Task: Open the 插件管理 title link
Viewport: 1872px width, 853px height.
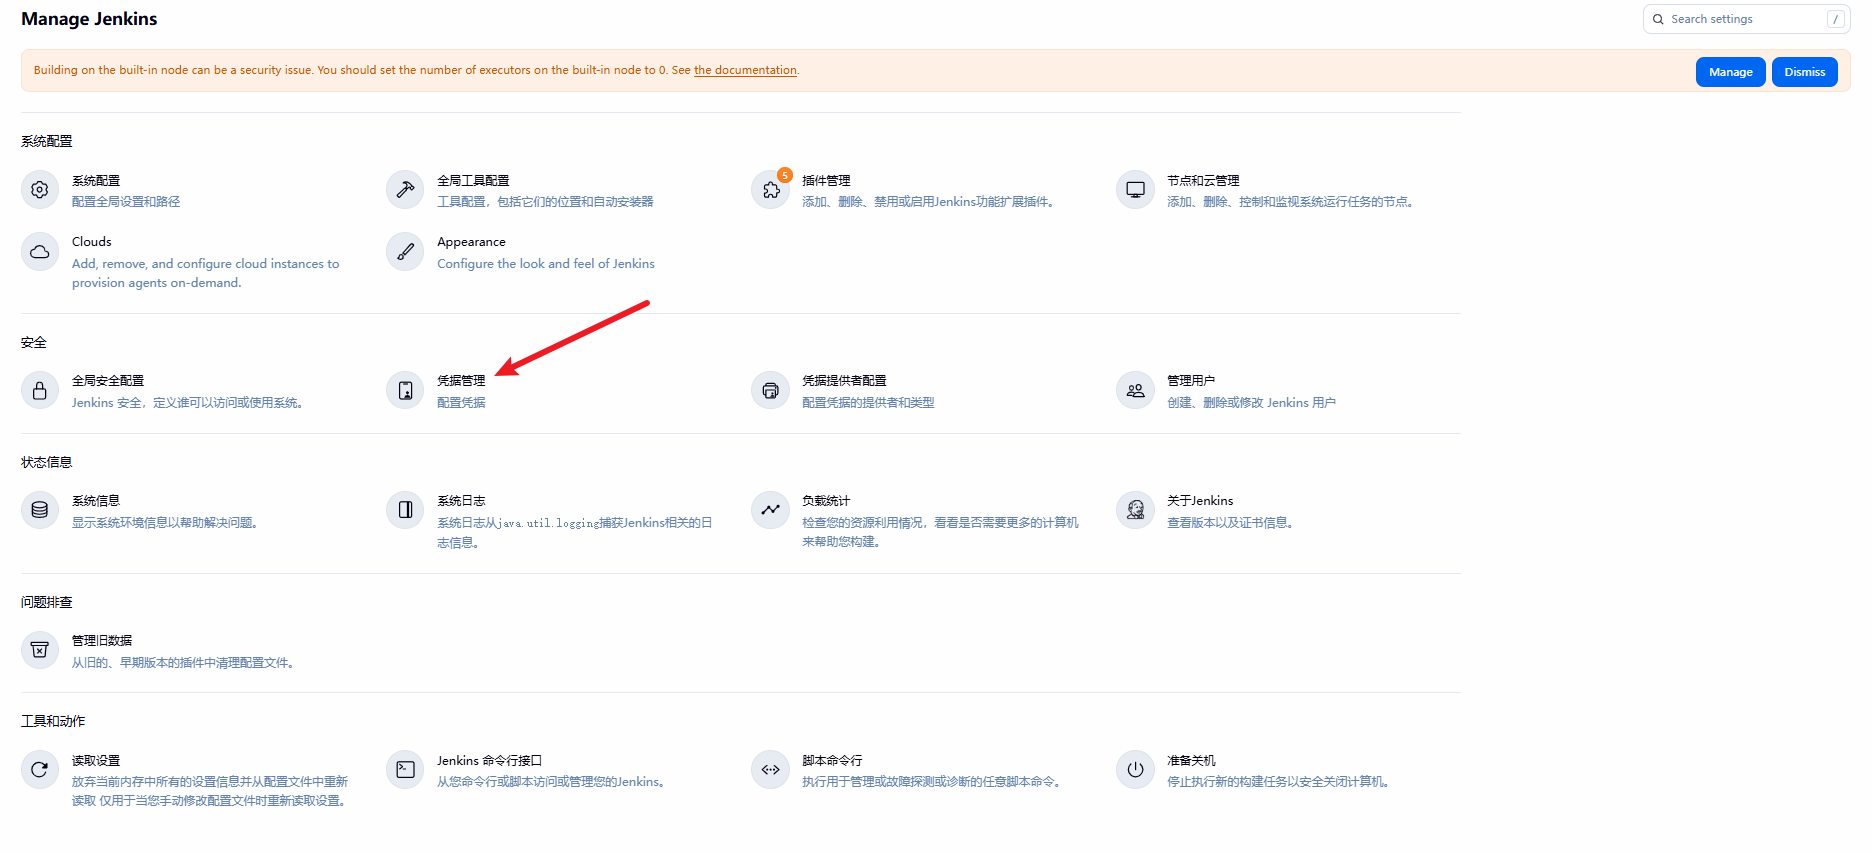Action: pyautogui.click(x=826, y=181)
